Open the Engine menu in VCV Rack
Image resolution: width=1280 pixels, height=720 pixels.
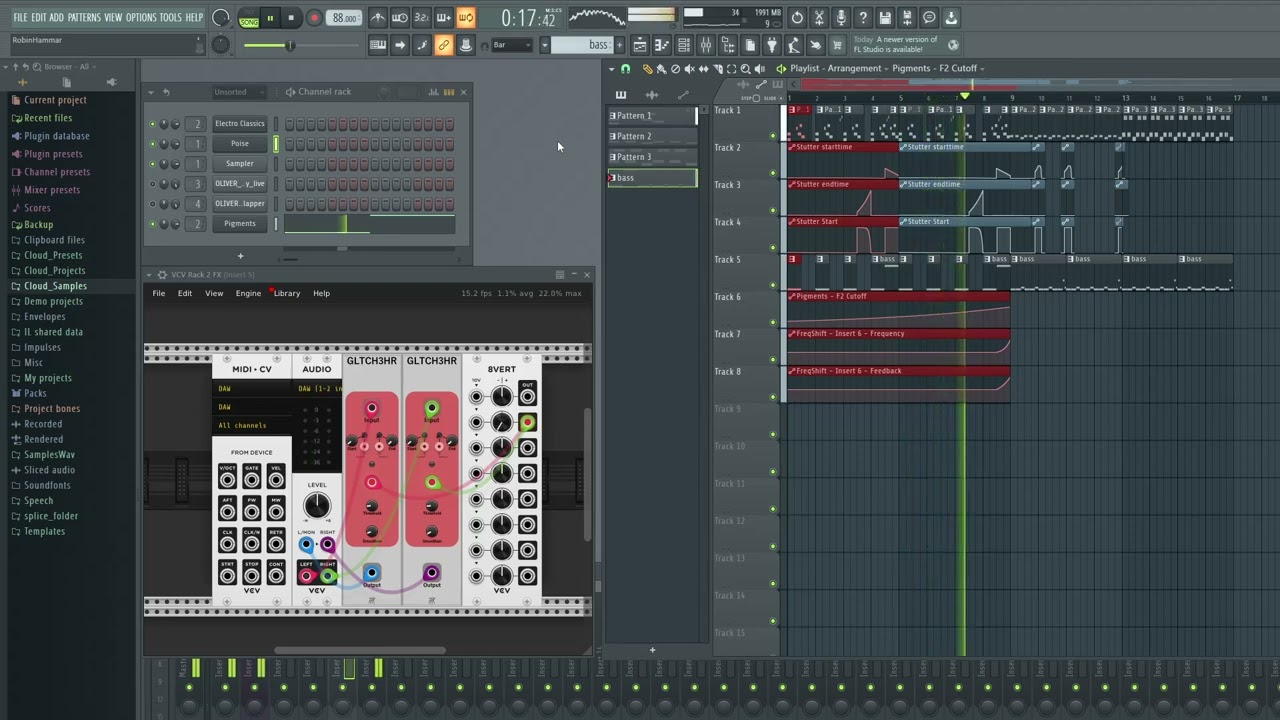[248, 294]
